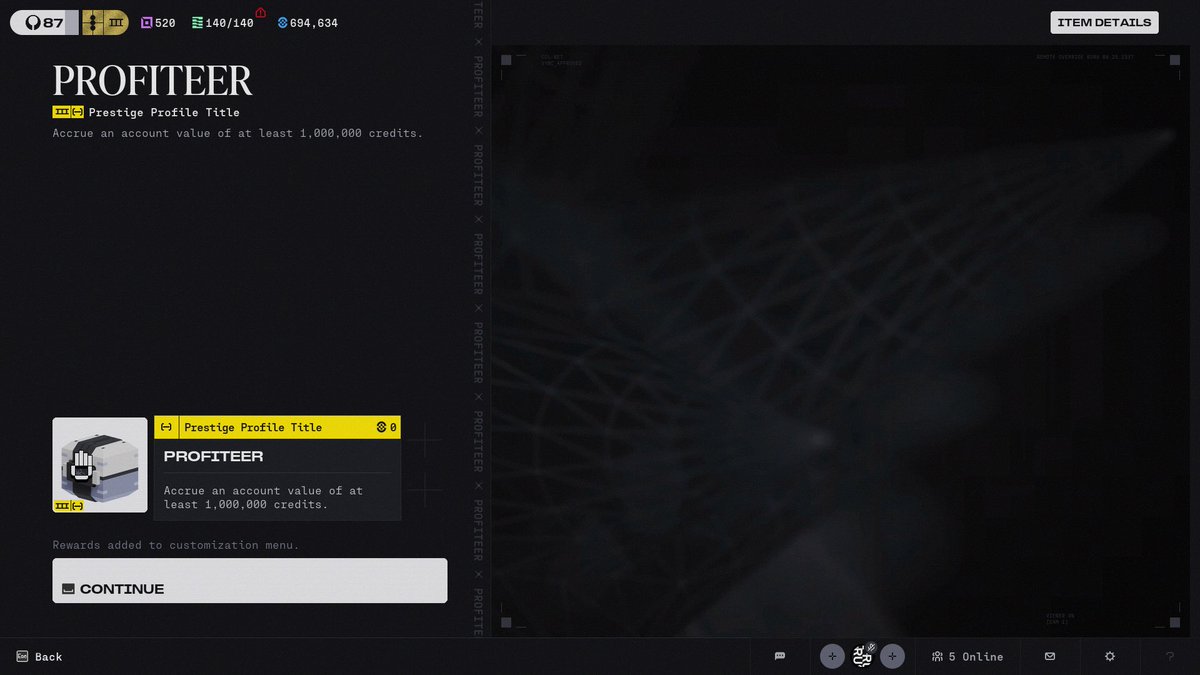Click your player avatar in squad bar
Image resolution: width=1200 pixels, height=675 pixels.
click(862, 656)
